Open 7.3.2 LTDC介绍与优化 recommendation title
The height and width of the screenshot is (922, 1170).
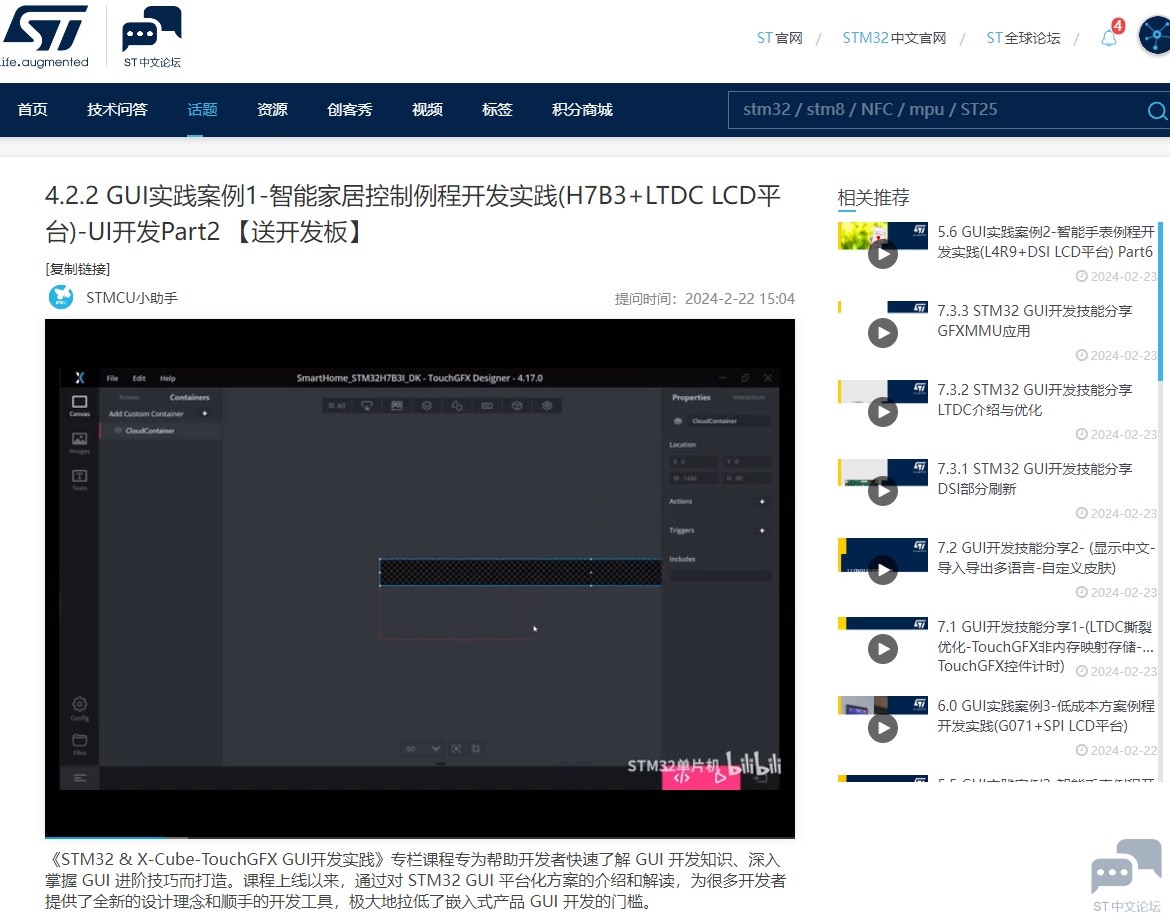pyautogui.click(x=1034, y=400)
